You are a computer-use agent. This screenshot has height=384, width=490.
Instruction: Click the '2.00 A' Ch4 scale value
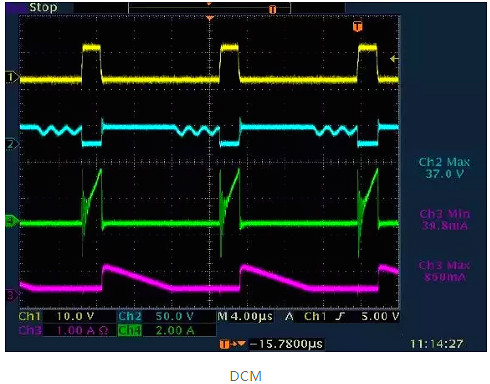pyautogui.click(x=175, y=330)
